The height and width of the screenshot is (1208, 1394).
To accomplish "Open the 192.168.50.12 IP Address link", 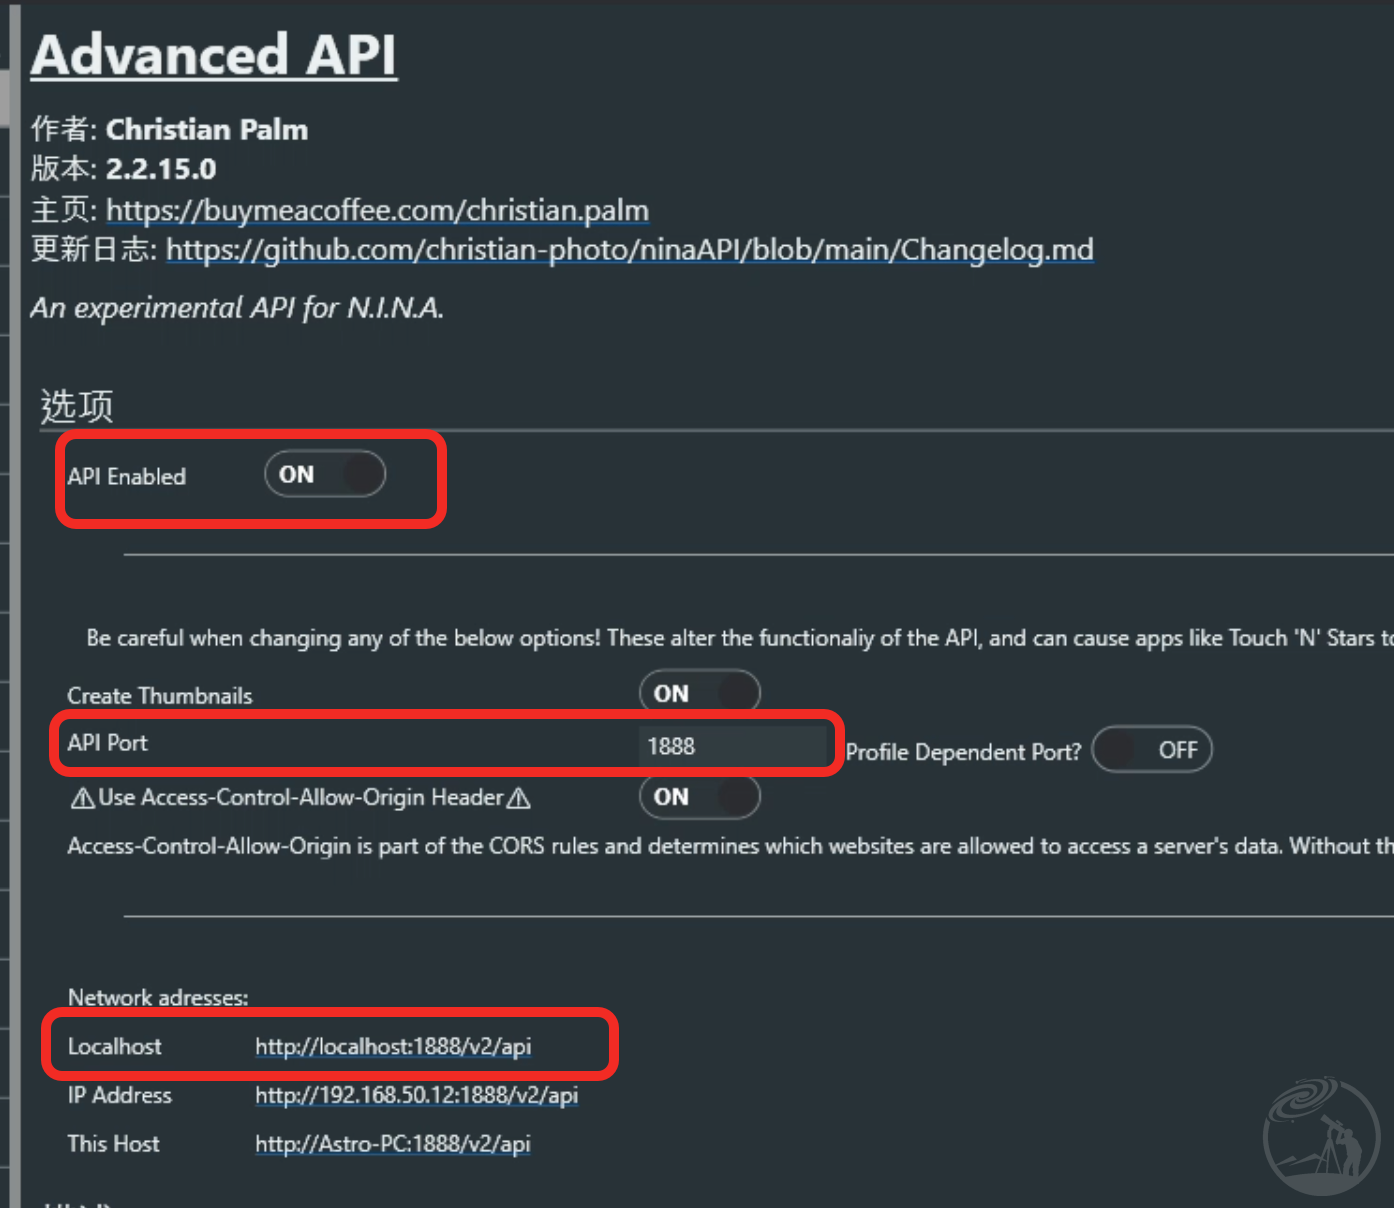I will pyautogui.click(x=416, y=1095).
